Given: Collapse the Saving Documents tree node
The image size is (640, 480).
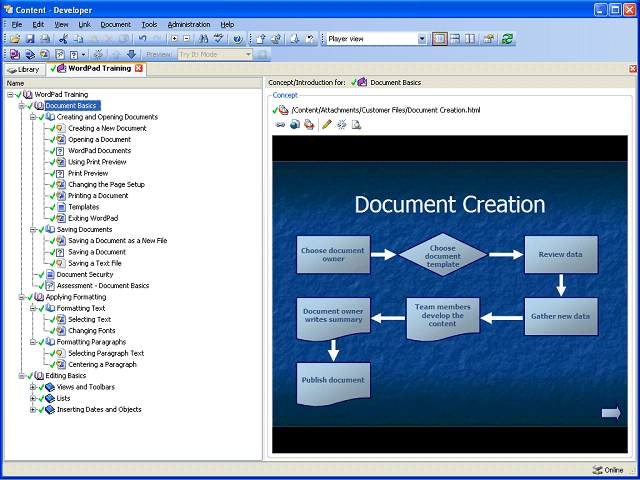Looking at the screenshot, I should coord(33,229).
